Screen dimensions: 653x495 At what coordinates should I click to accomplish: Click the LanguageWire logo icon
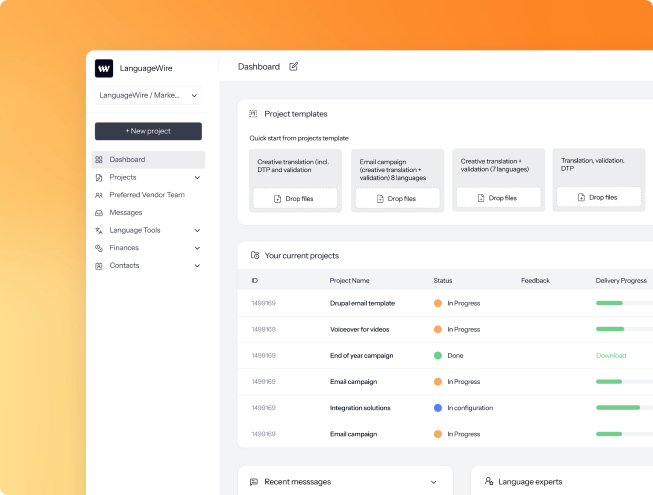[x=104, y=68]
